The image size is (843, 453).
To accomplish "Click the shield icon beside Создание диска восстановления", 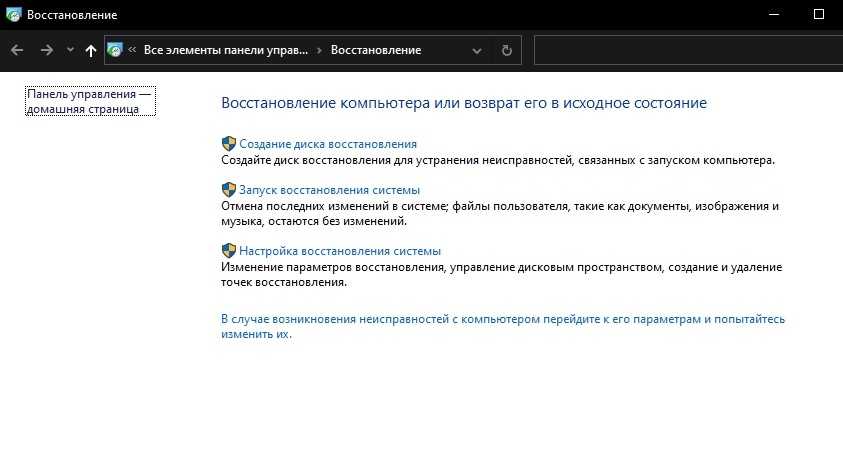I will (x=228, y=144).
